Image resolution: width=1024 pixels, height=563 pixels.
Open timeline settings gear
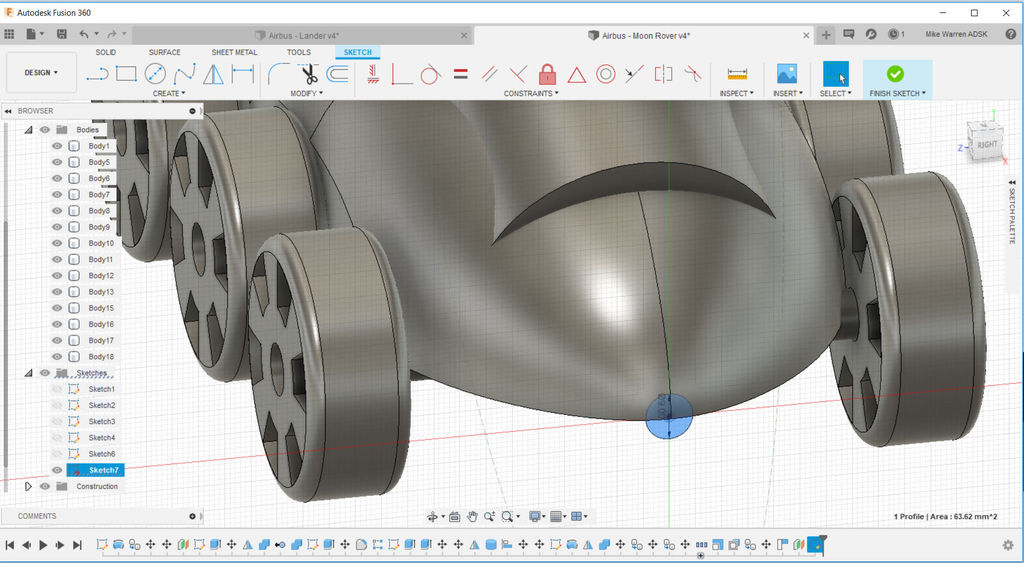(1008, 545)
